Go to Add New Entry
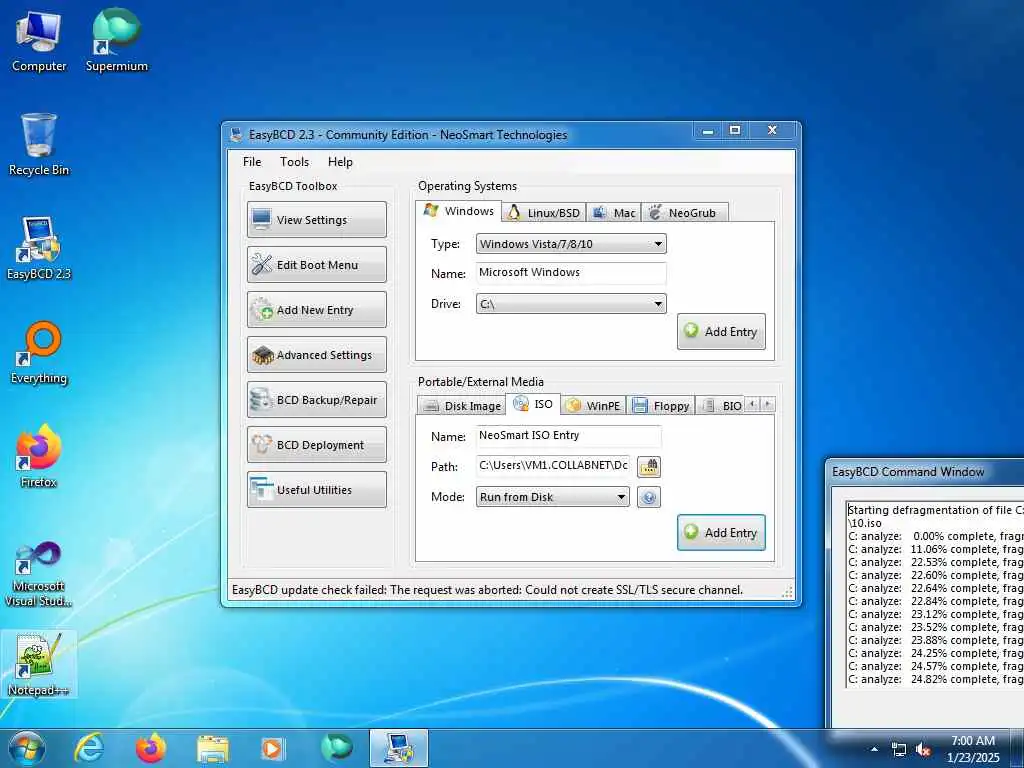The width and height of the screenshot is (1024, 768). coord(317,310)
